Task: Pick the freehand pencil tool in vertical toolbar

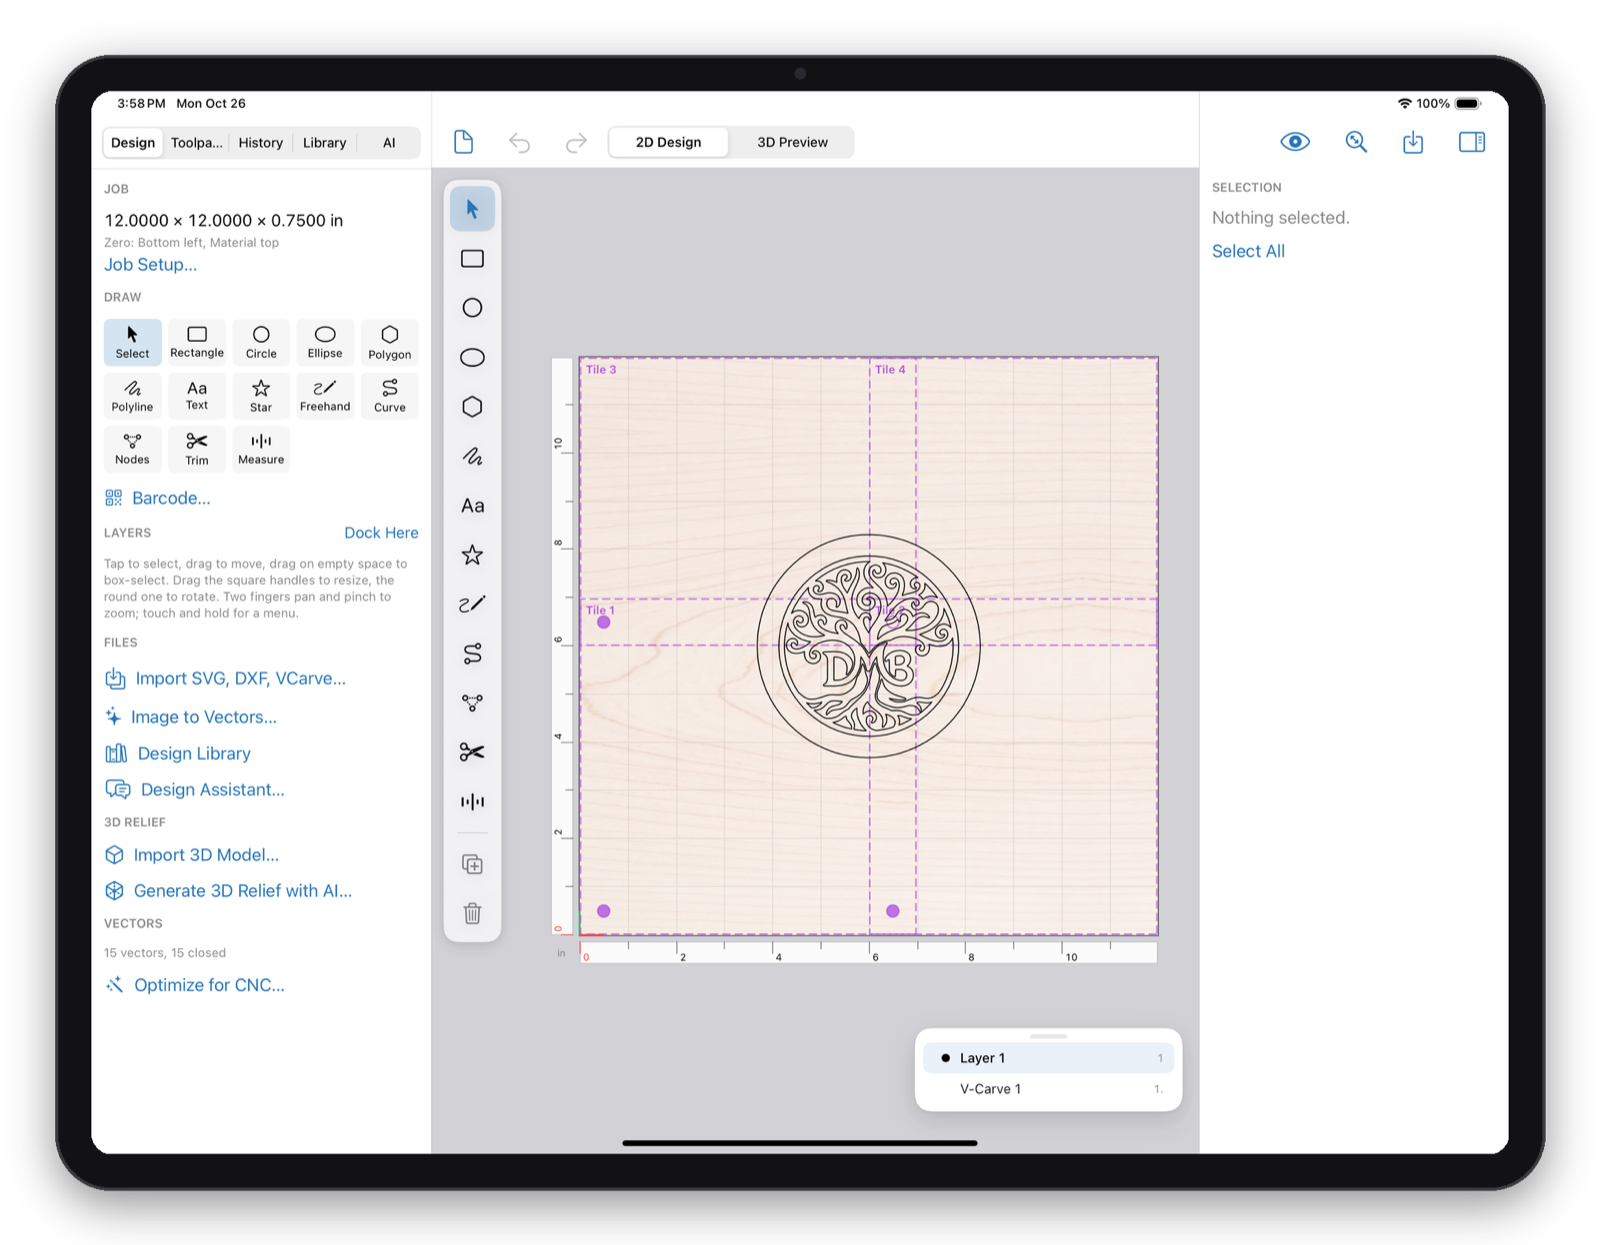Action: tap(472, 604)
